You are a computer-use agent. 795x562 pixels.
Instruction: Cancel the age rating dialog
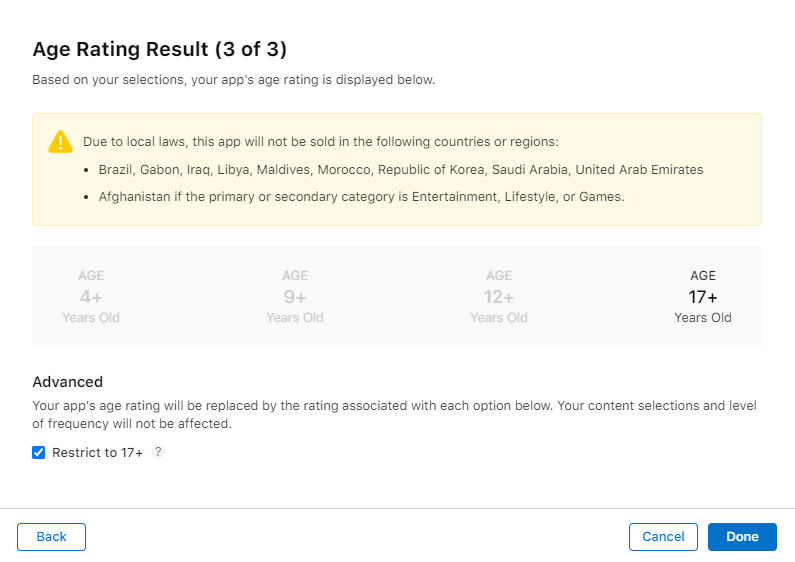click(x=663, y=537)
